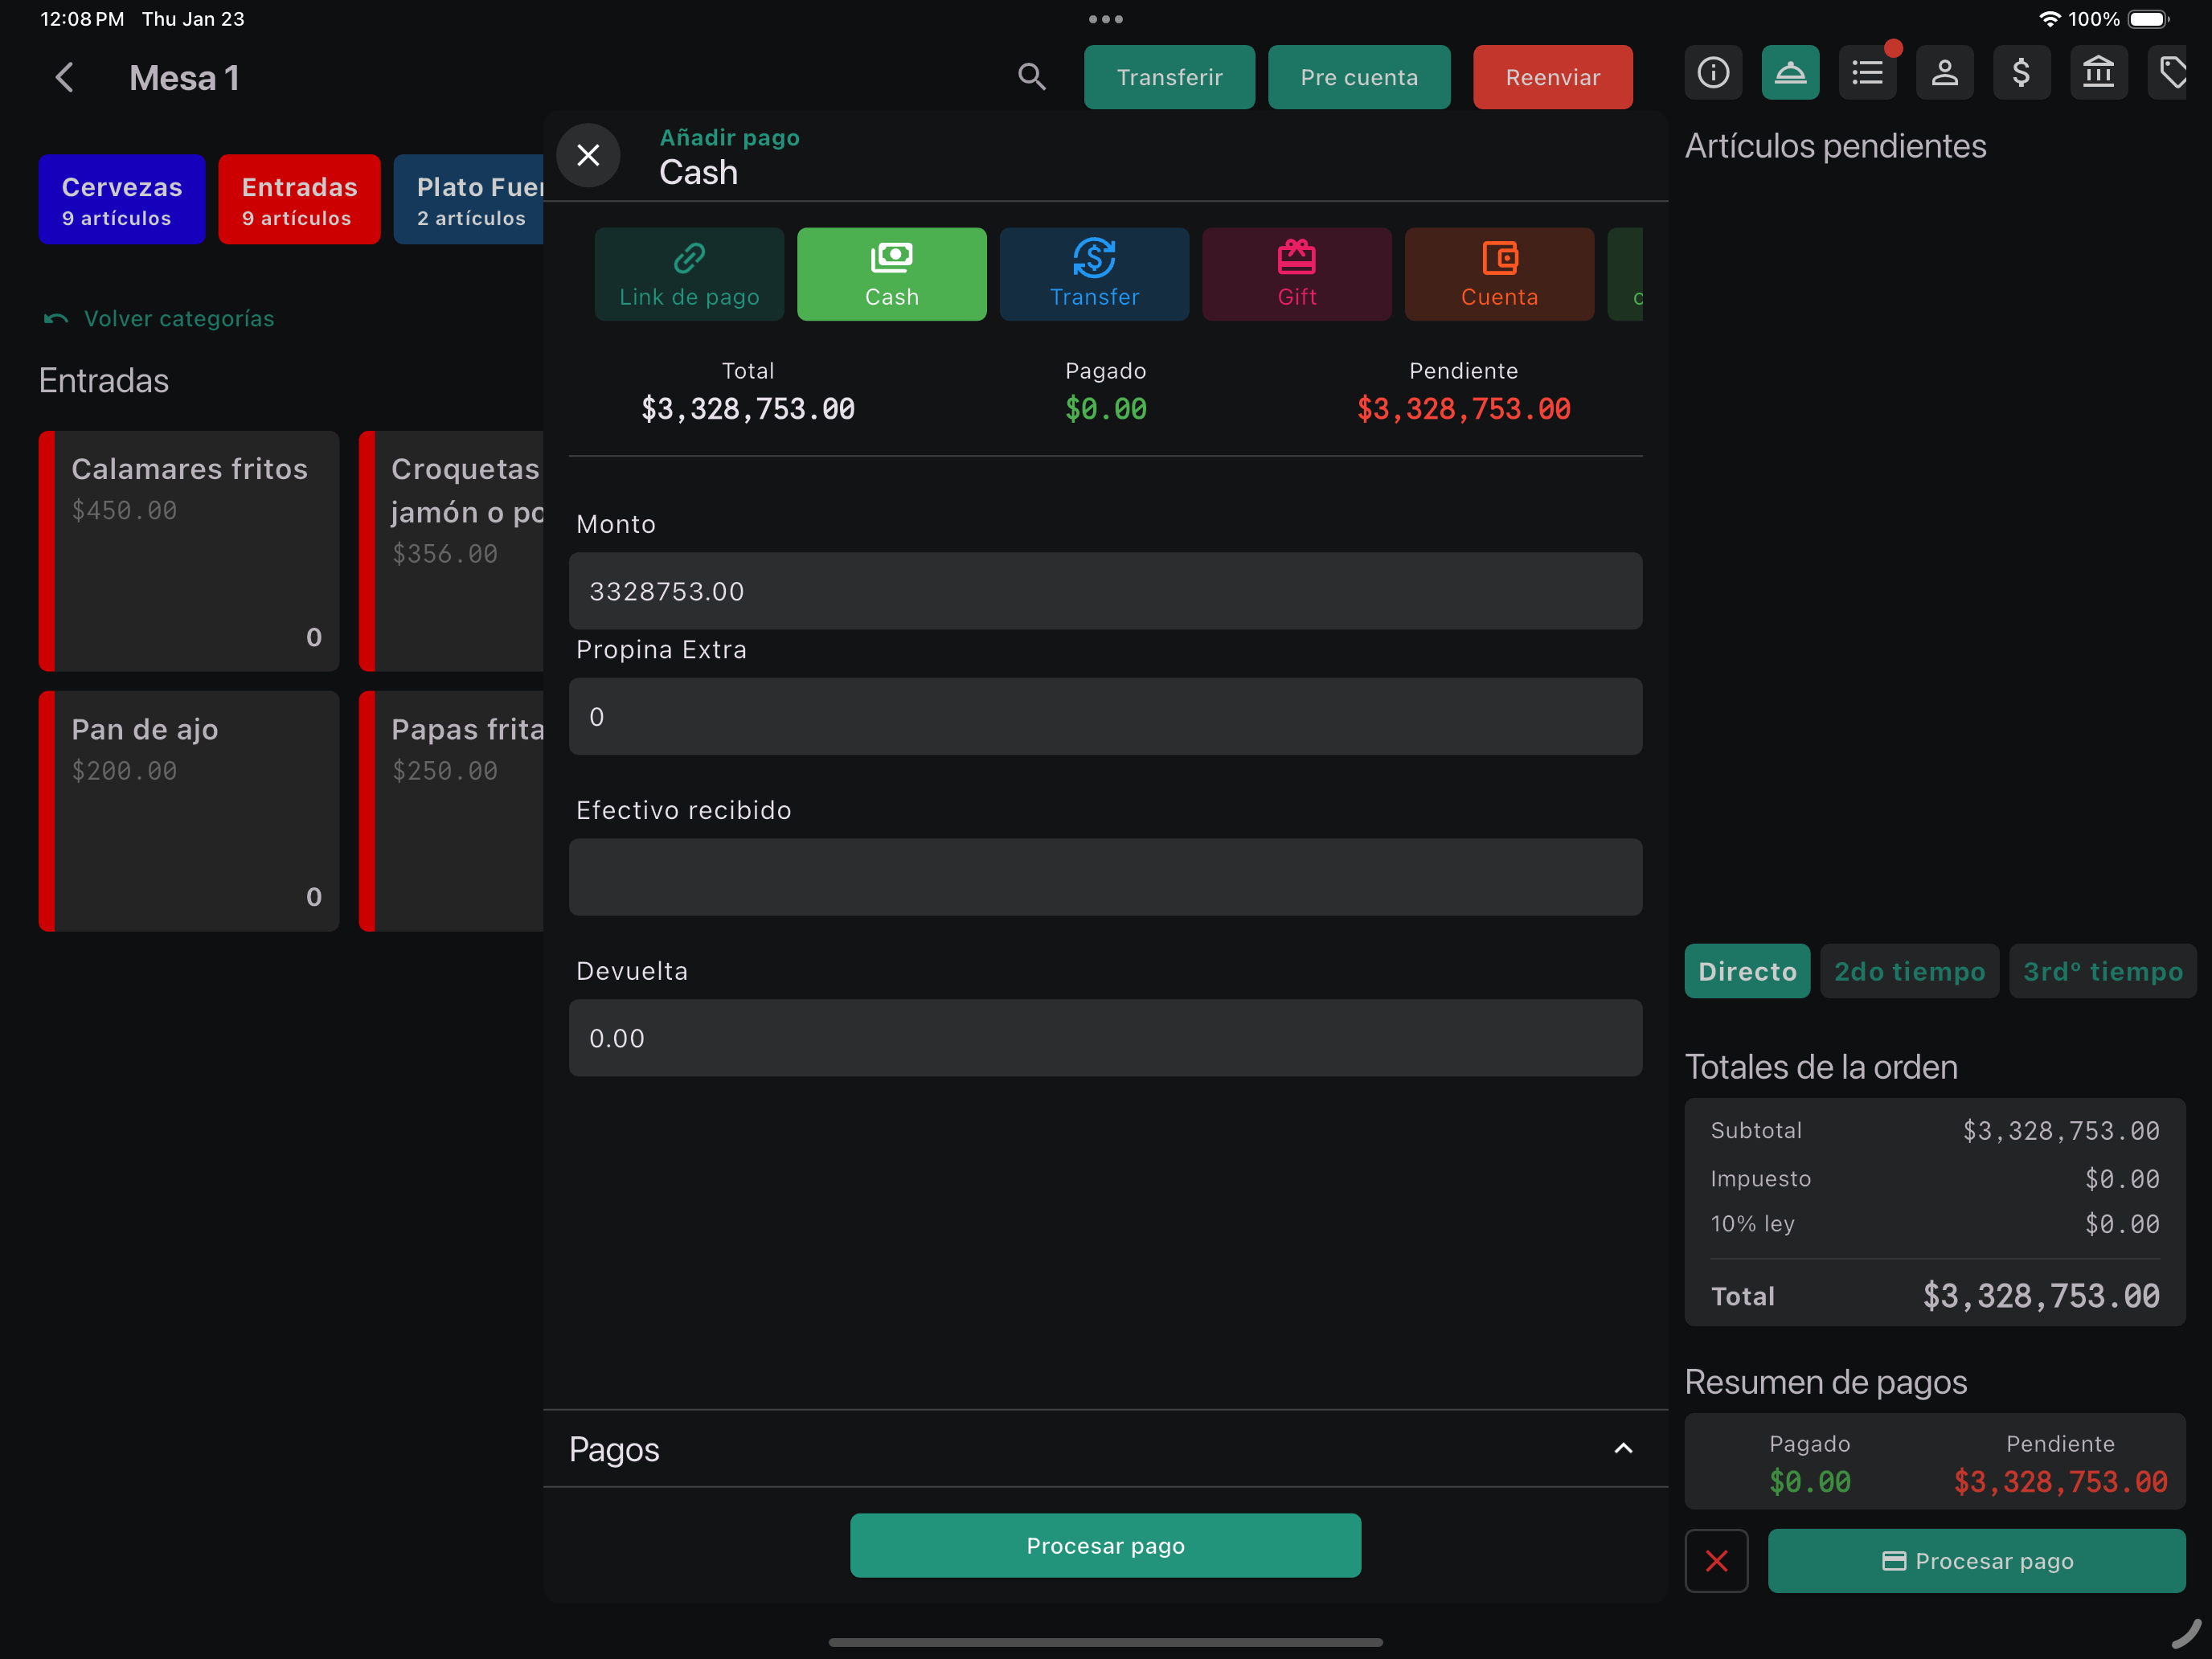Choose Link de pago payment method
The width and height of the screenshot is (2212, 1659).
(689, 274)
